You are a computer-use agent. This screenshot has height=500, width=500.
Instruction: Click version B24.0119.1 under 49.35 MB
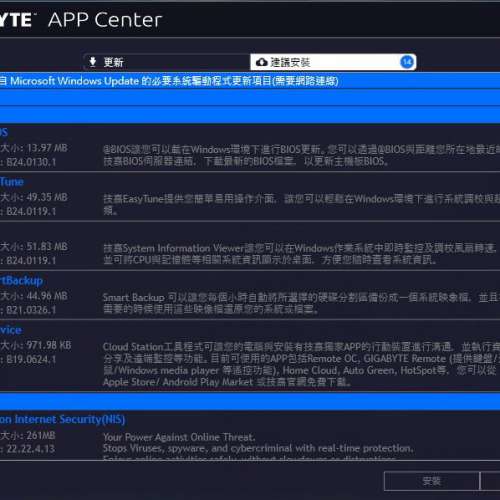pyautogui.click(x=31, y=212)
